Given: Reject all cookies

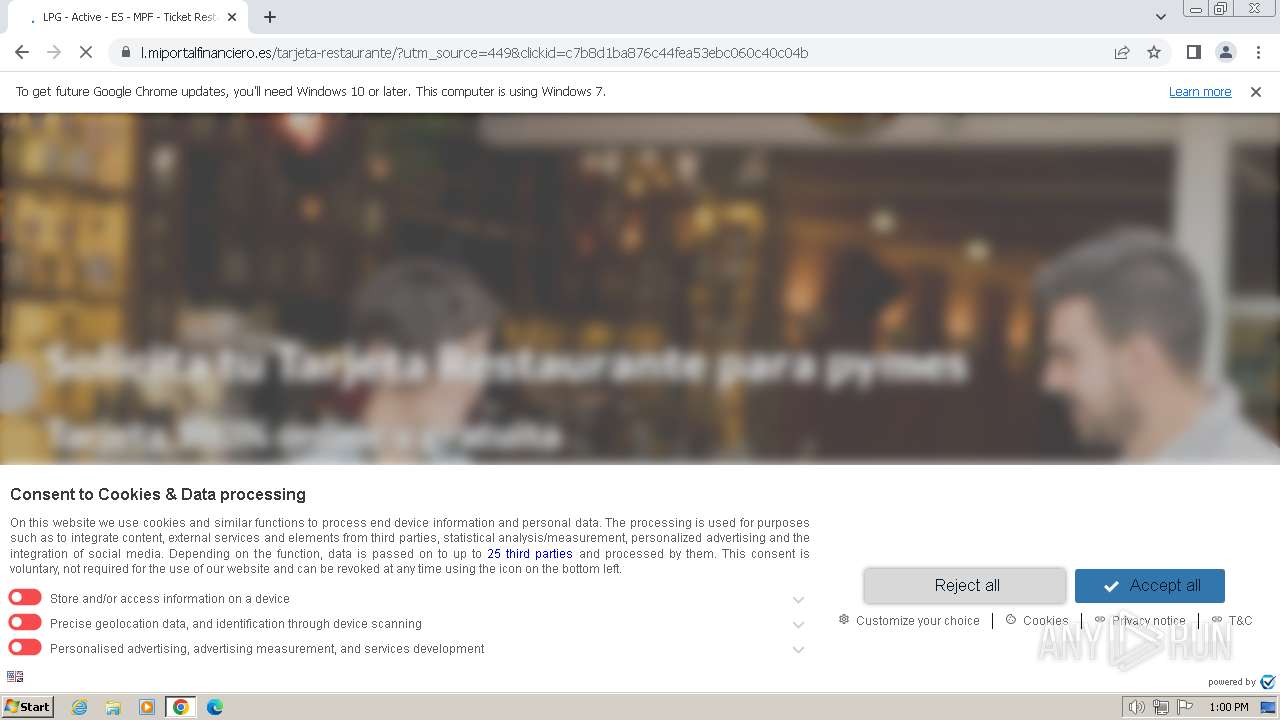Looking at the screenshot, I should tap(965, 586).
